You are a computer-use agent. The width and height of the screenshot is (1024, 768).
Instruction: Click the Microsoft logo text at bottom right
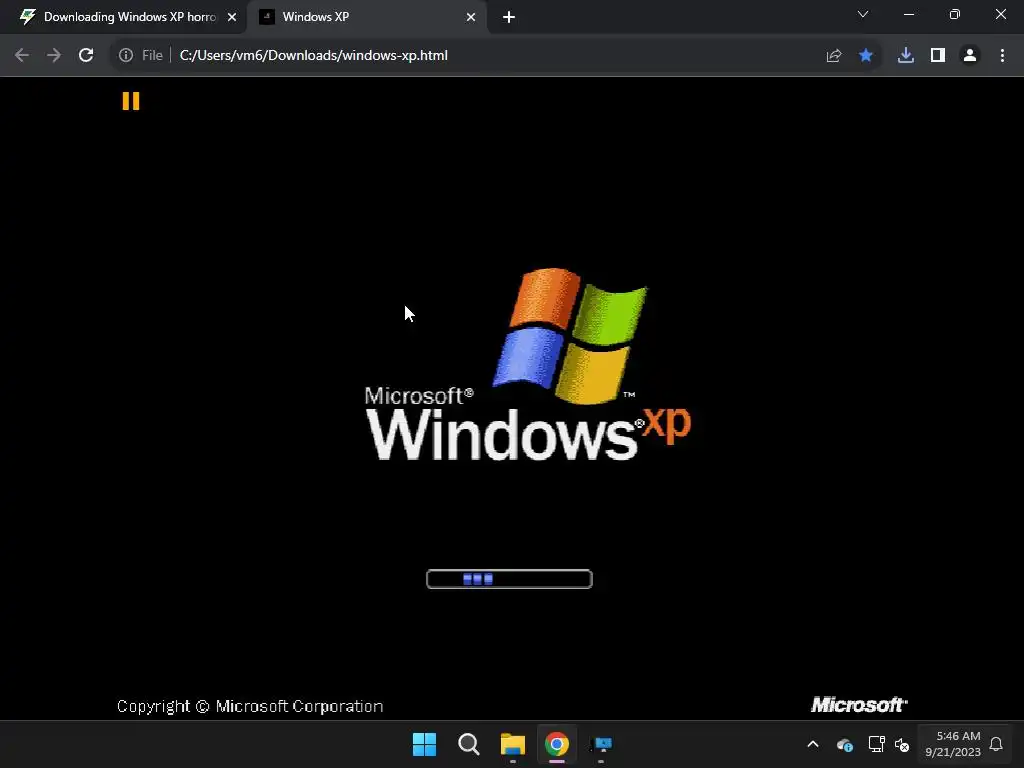(859, 705)
